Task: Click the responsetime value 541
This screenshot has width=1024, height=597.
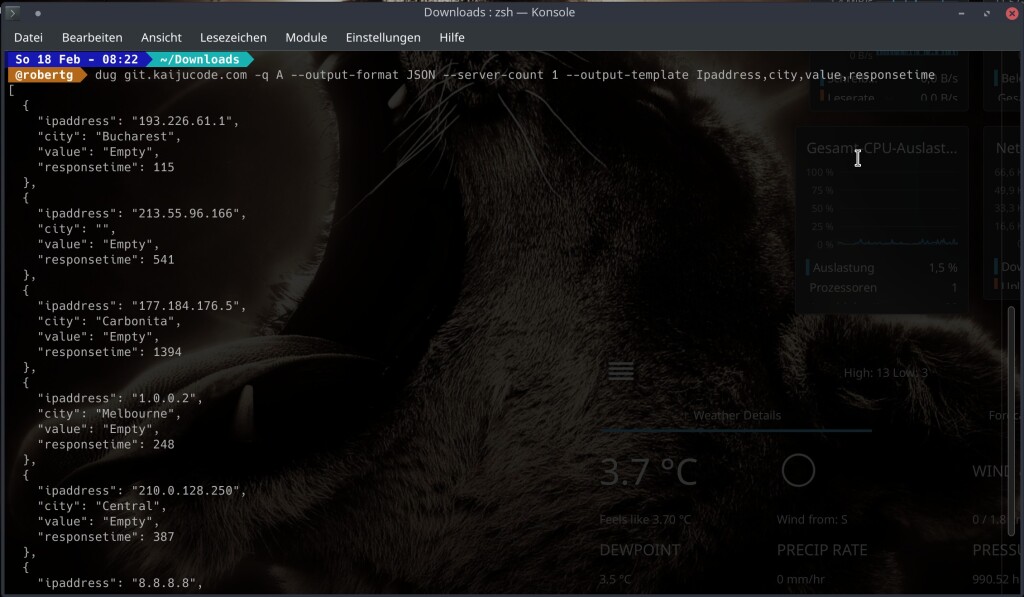Action: pyautogui.click(x=164, y=260)
